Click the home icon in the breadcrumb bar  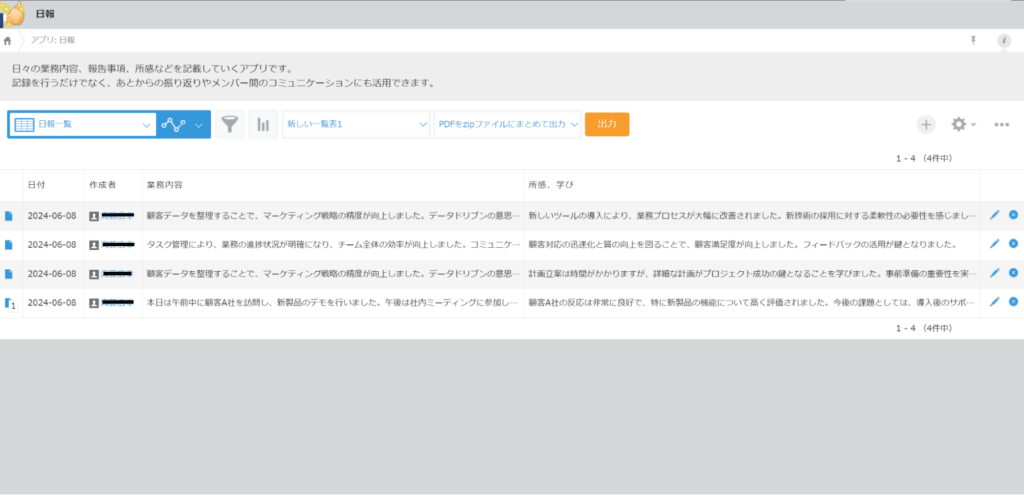tap(9, 40)
